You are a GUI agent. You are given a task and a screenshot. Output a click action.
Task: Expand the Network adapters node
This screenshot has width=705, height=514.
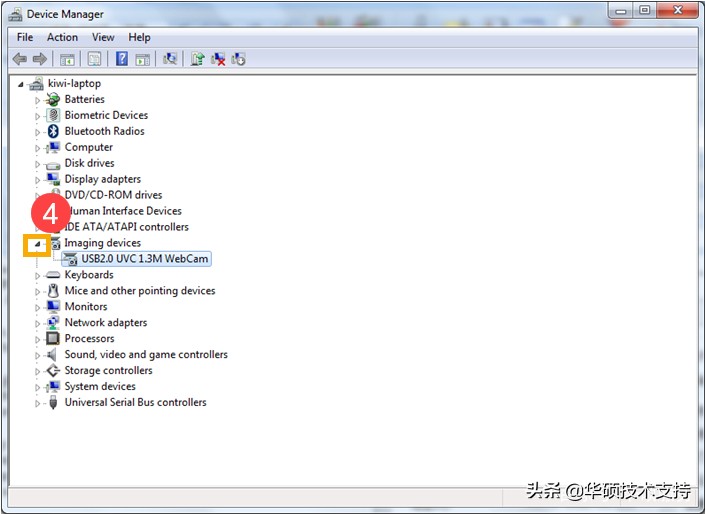coord(38,323)
